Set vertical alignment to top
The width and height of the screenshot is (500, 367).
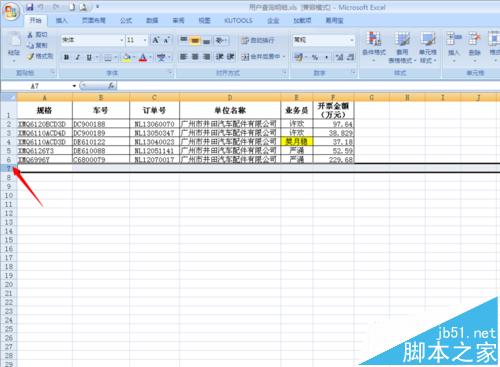[x=184, y=40]
